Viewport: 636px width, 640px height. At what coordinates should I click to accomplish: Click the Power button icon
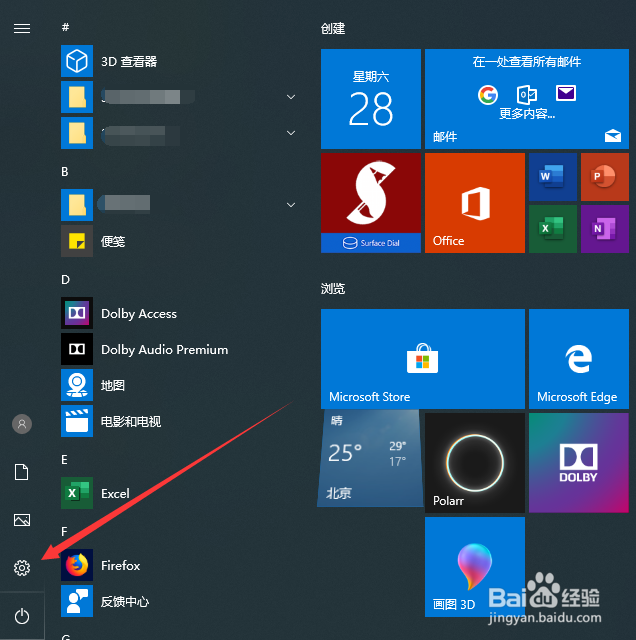pos(22,616)
